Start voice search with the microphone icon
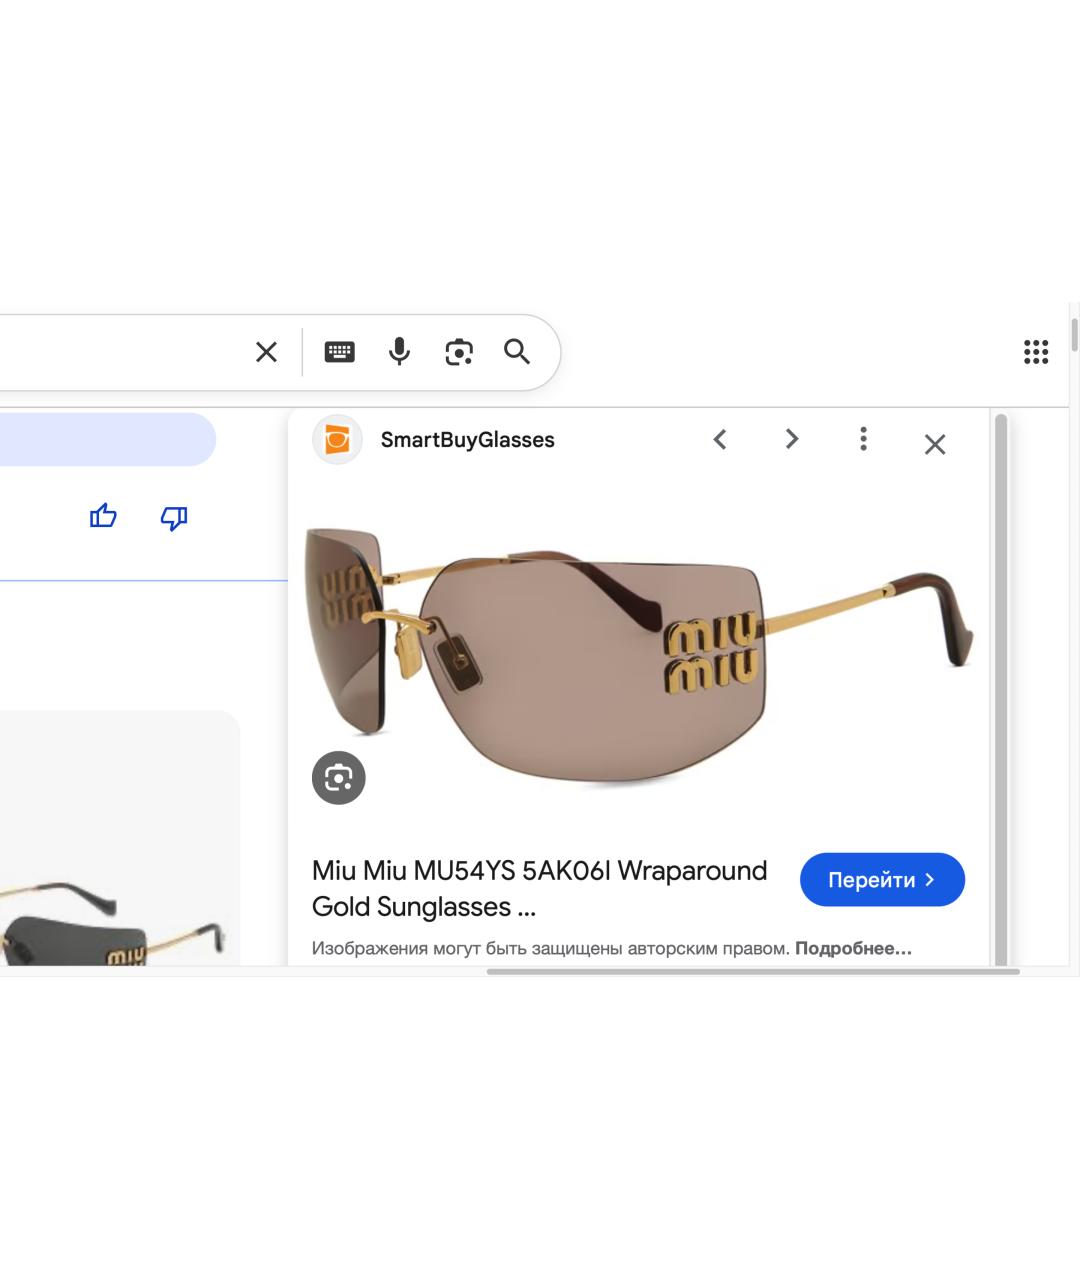Screen dimensions: 1080x1280 399,352
